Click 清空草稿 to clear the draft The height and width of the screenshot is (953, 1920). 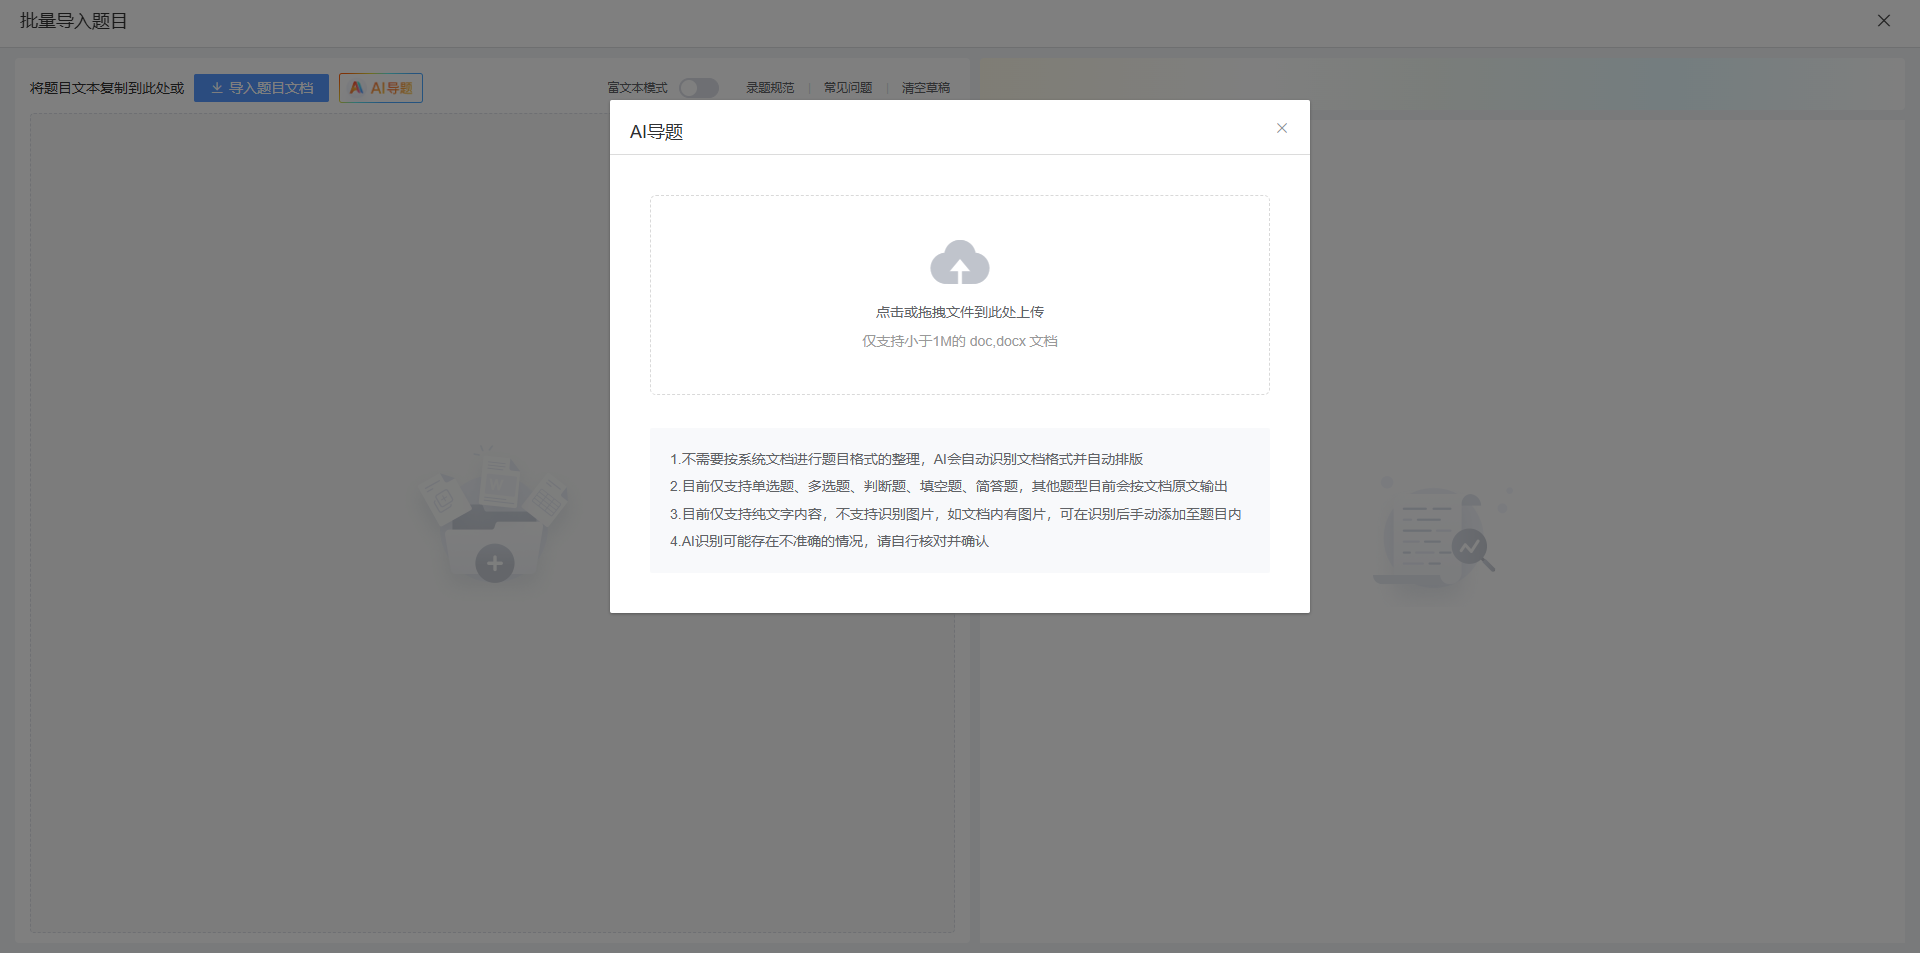pos(925,88)
